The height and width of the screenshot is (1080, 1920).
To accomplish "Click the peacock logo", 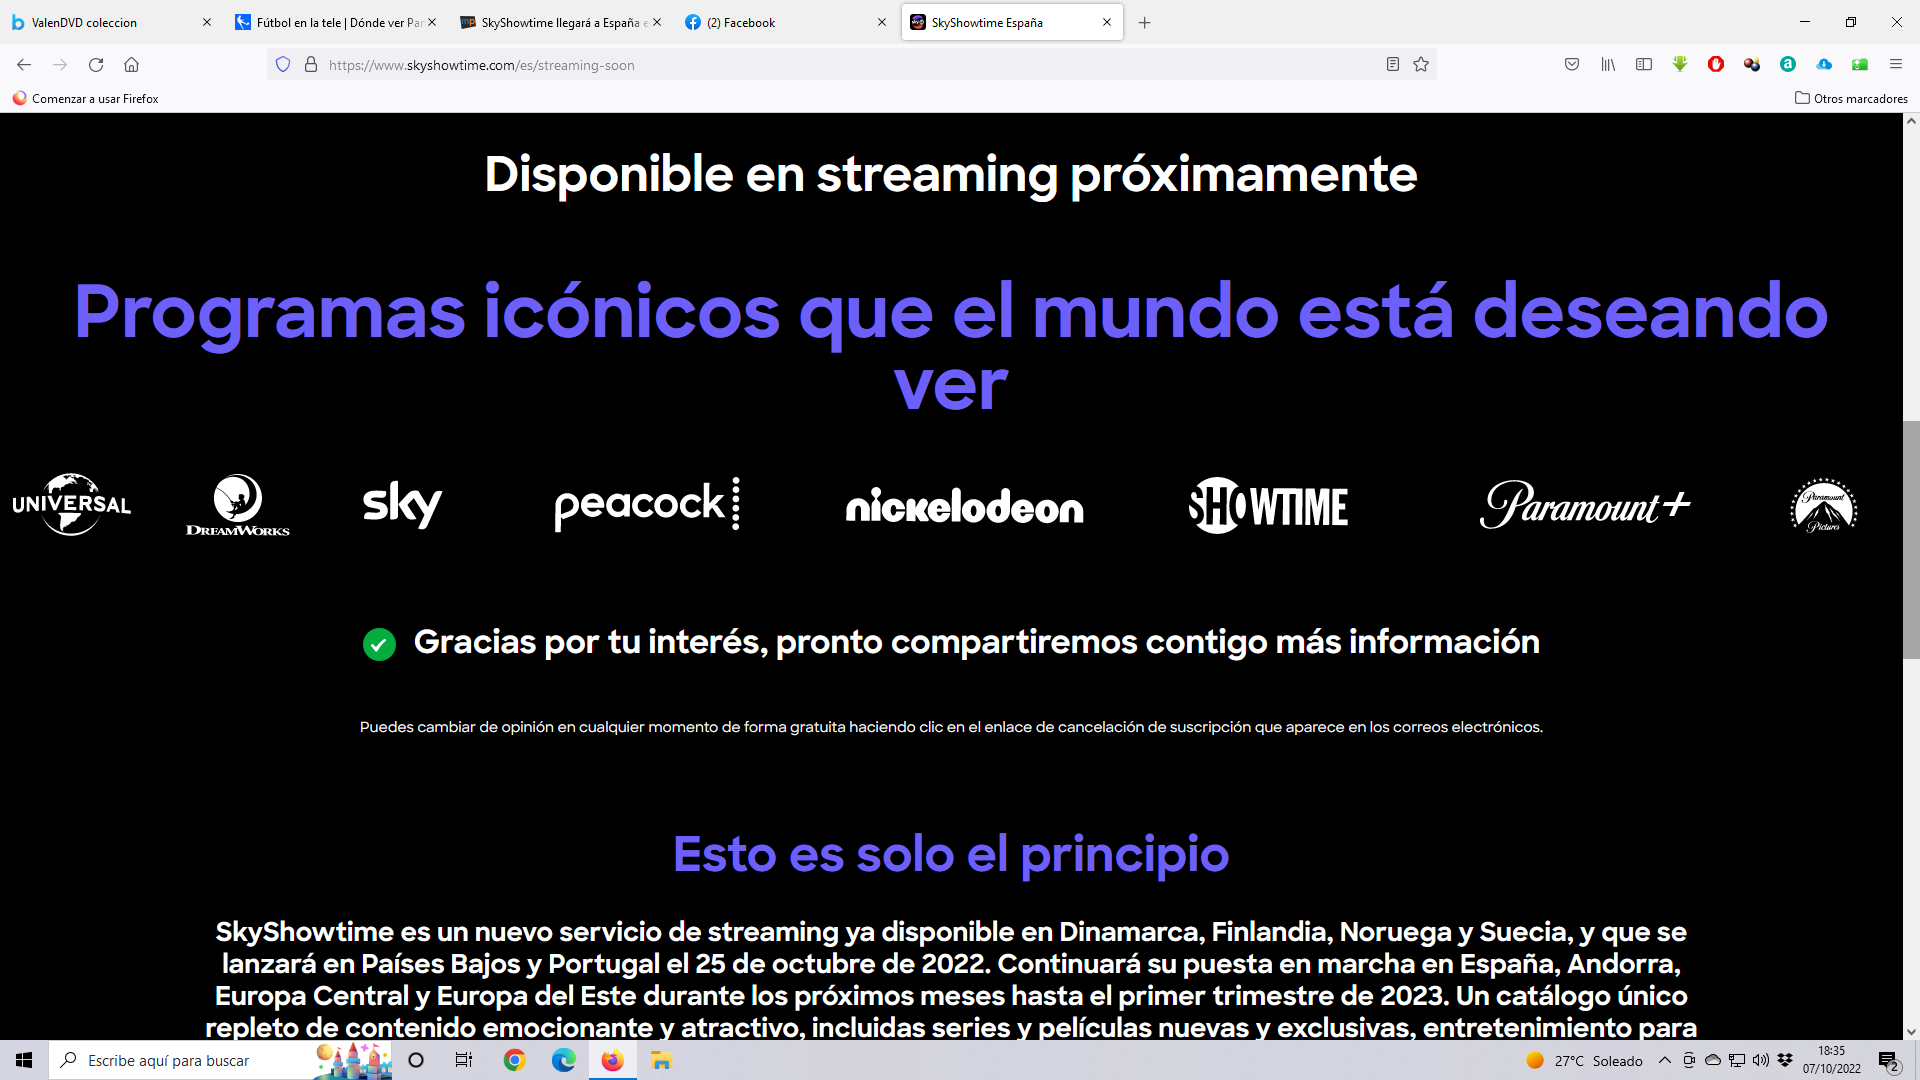I will pos(647,505).
